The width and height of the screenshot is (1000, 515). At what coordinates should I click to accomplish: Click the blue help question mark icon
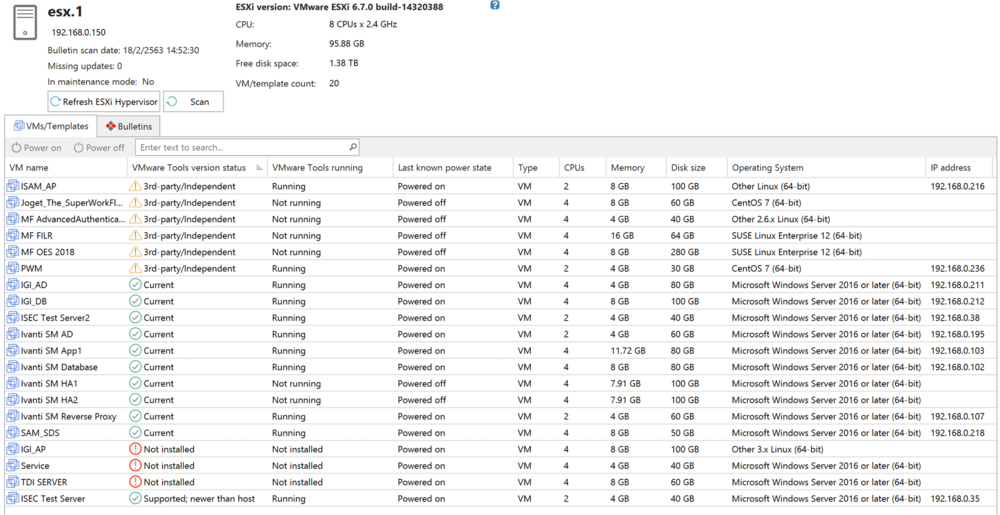coord(494,6)
